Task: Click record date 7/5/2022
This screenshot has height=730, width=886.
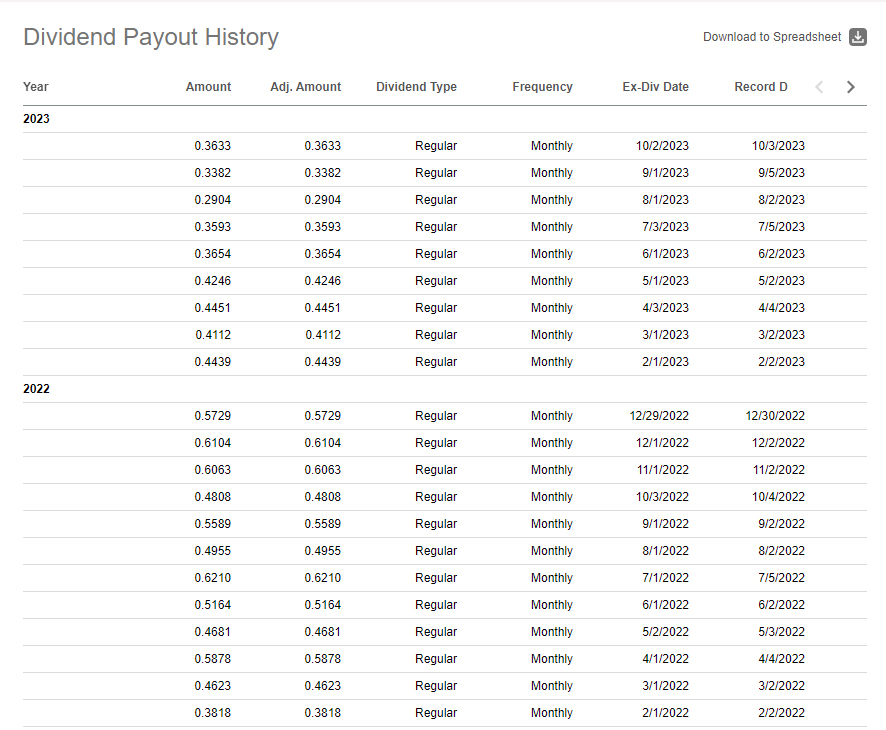Action: coord(781,579)
